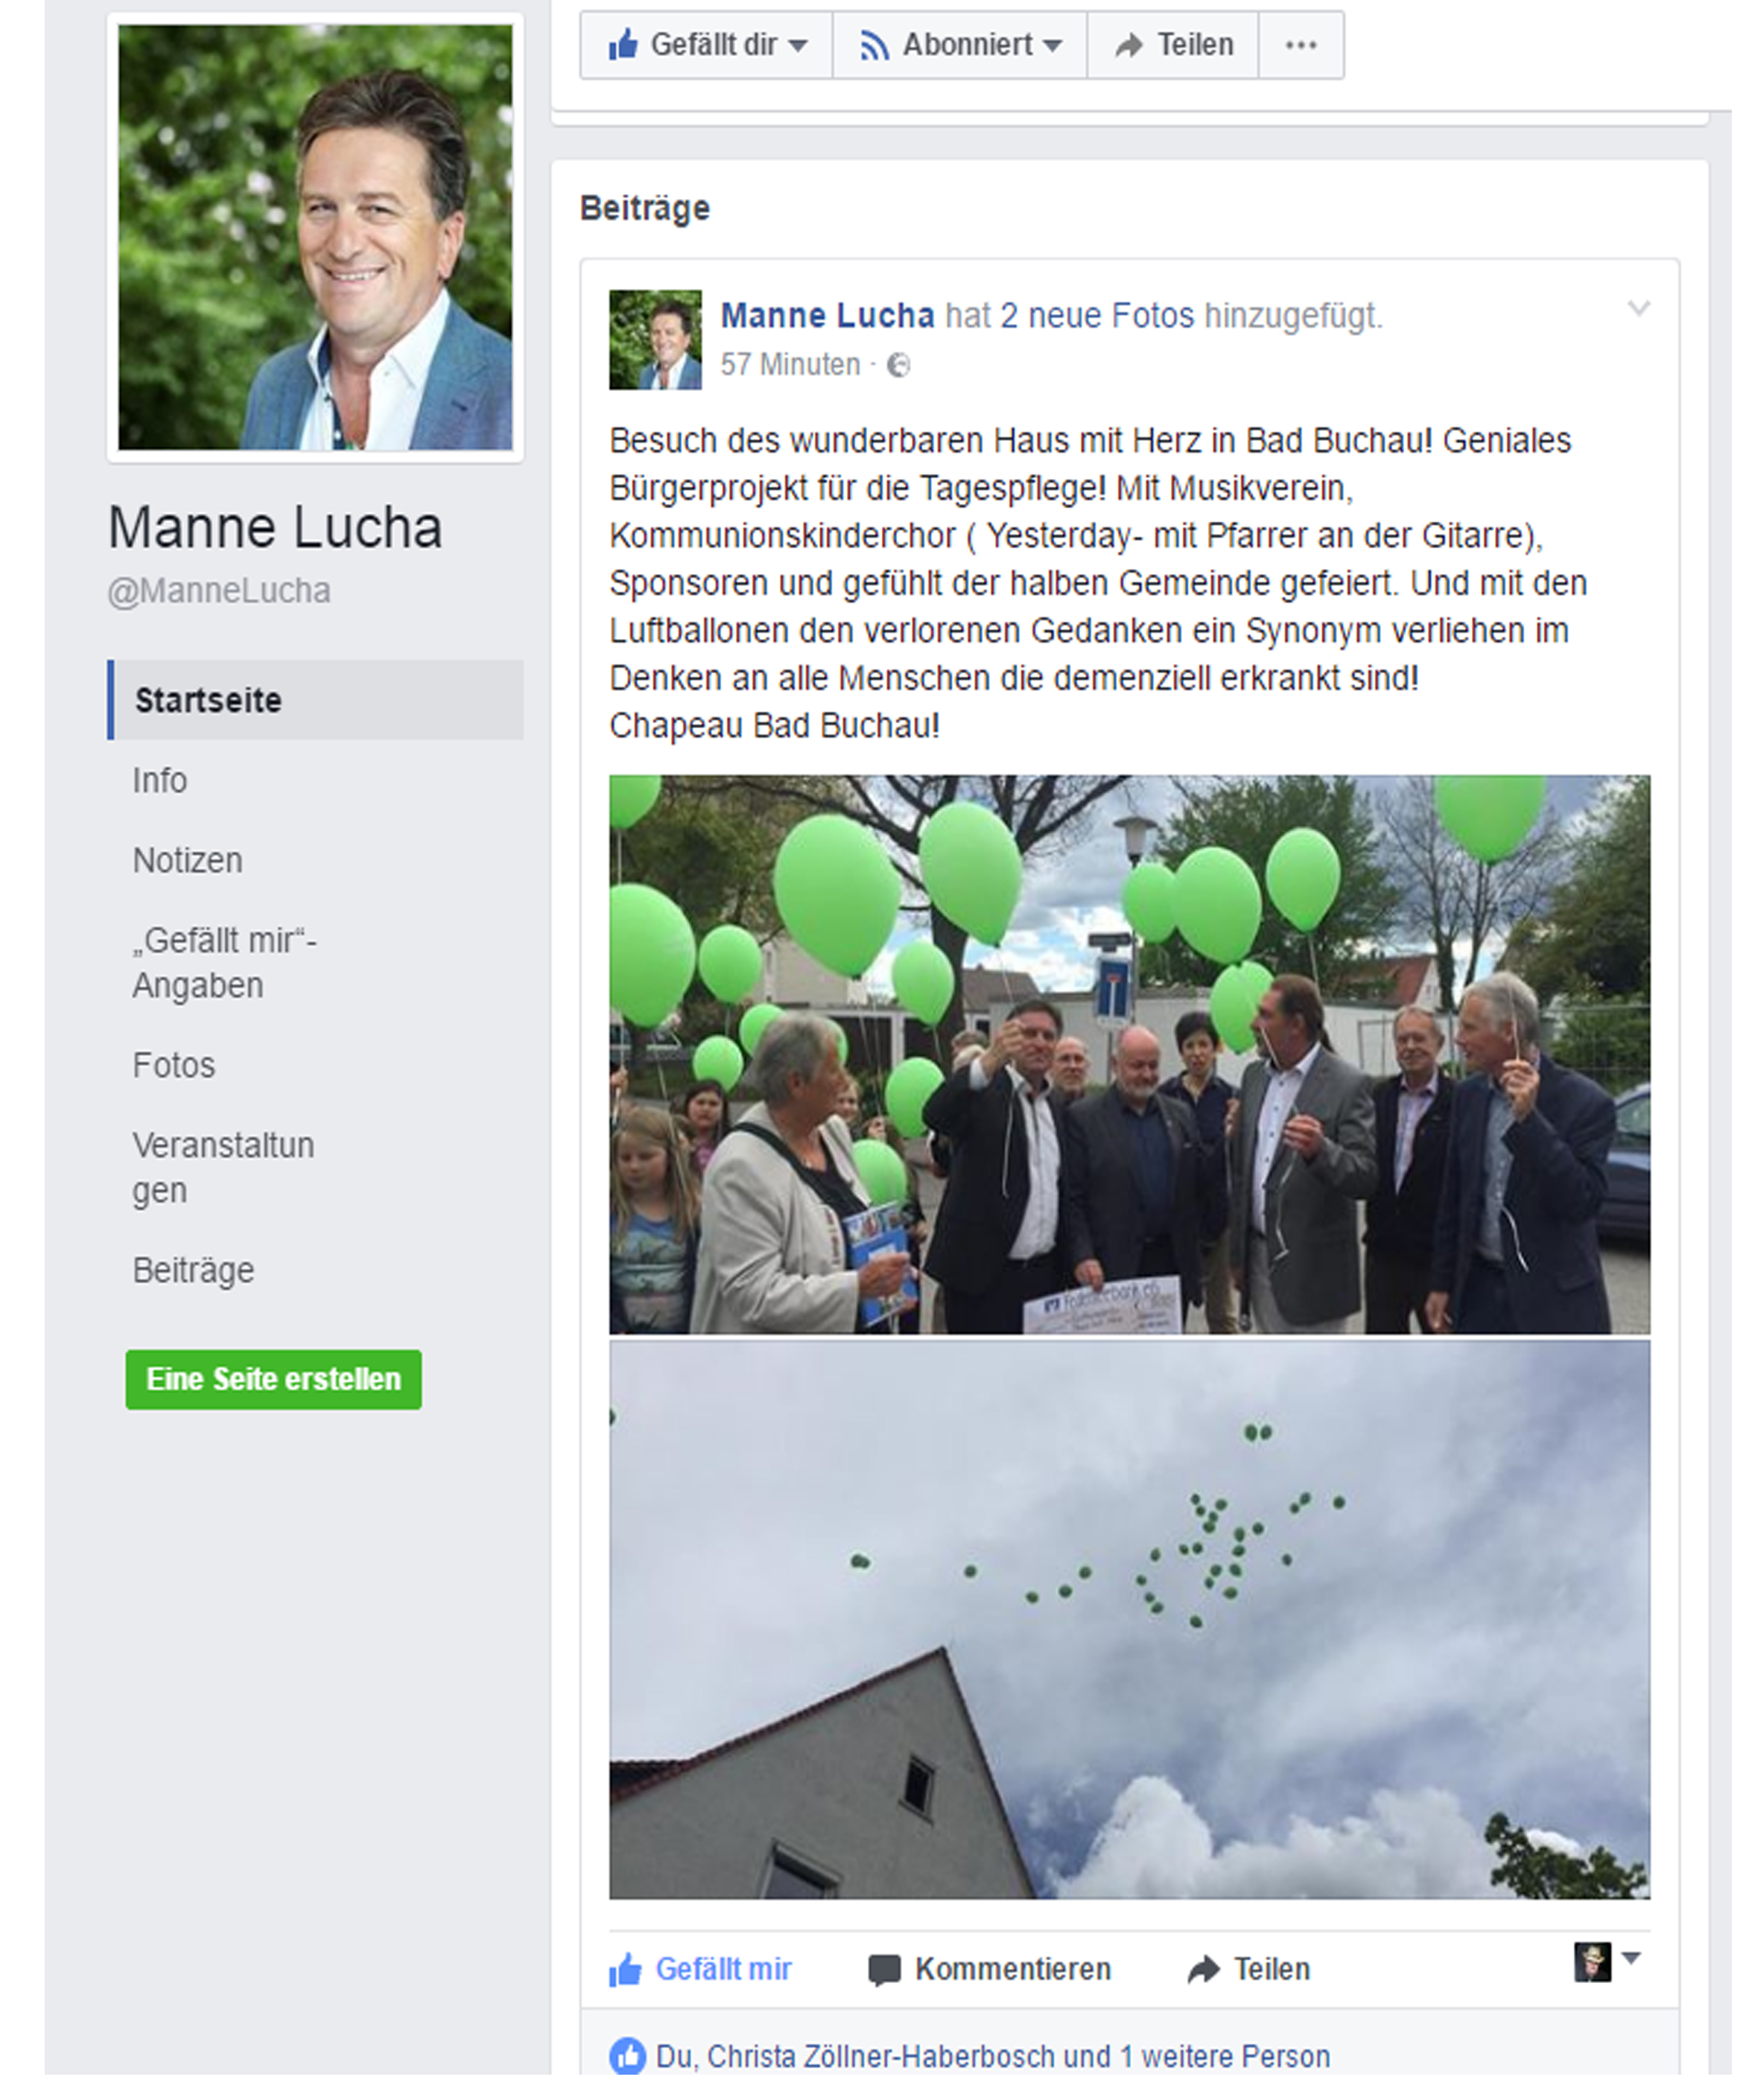
Task: Go to Veranstaltungen in the sidebar
Action: [223, 1167]
